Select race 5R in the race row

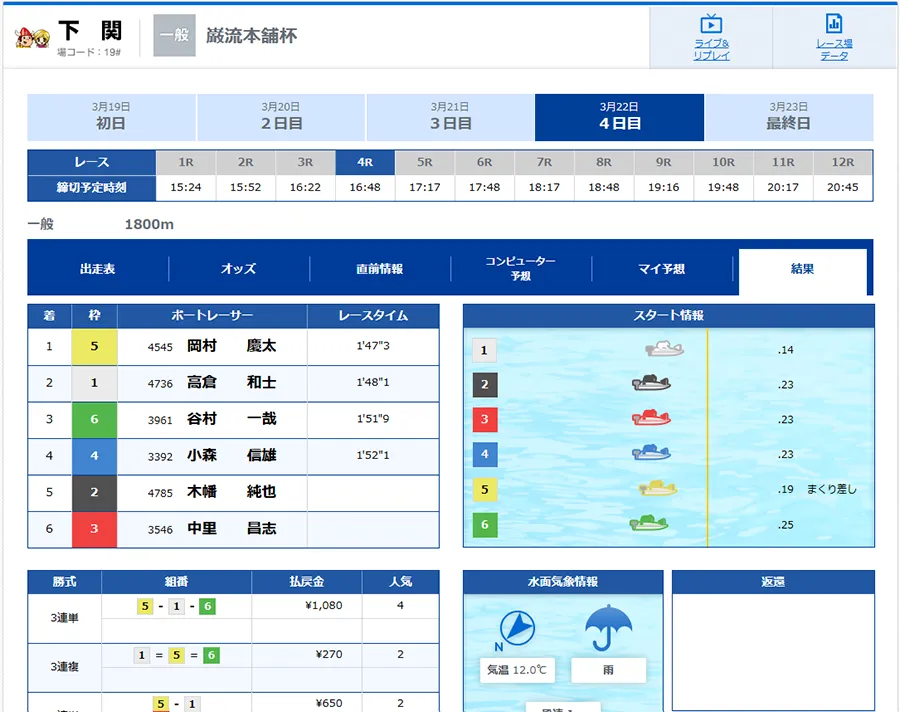point(425,162)
